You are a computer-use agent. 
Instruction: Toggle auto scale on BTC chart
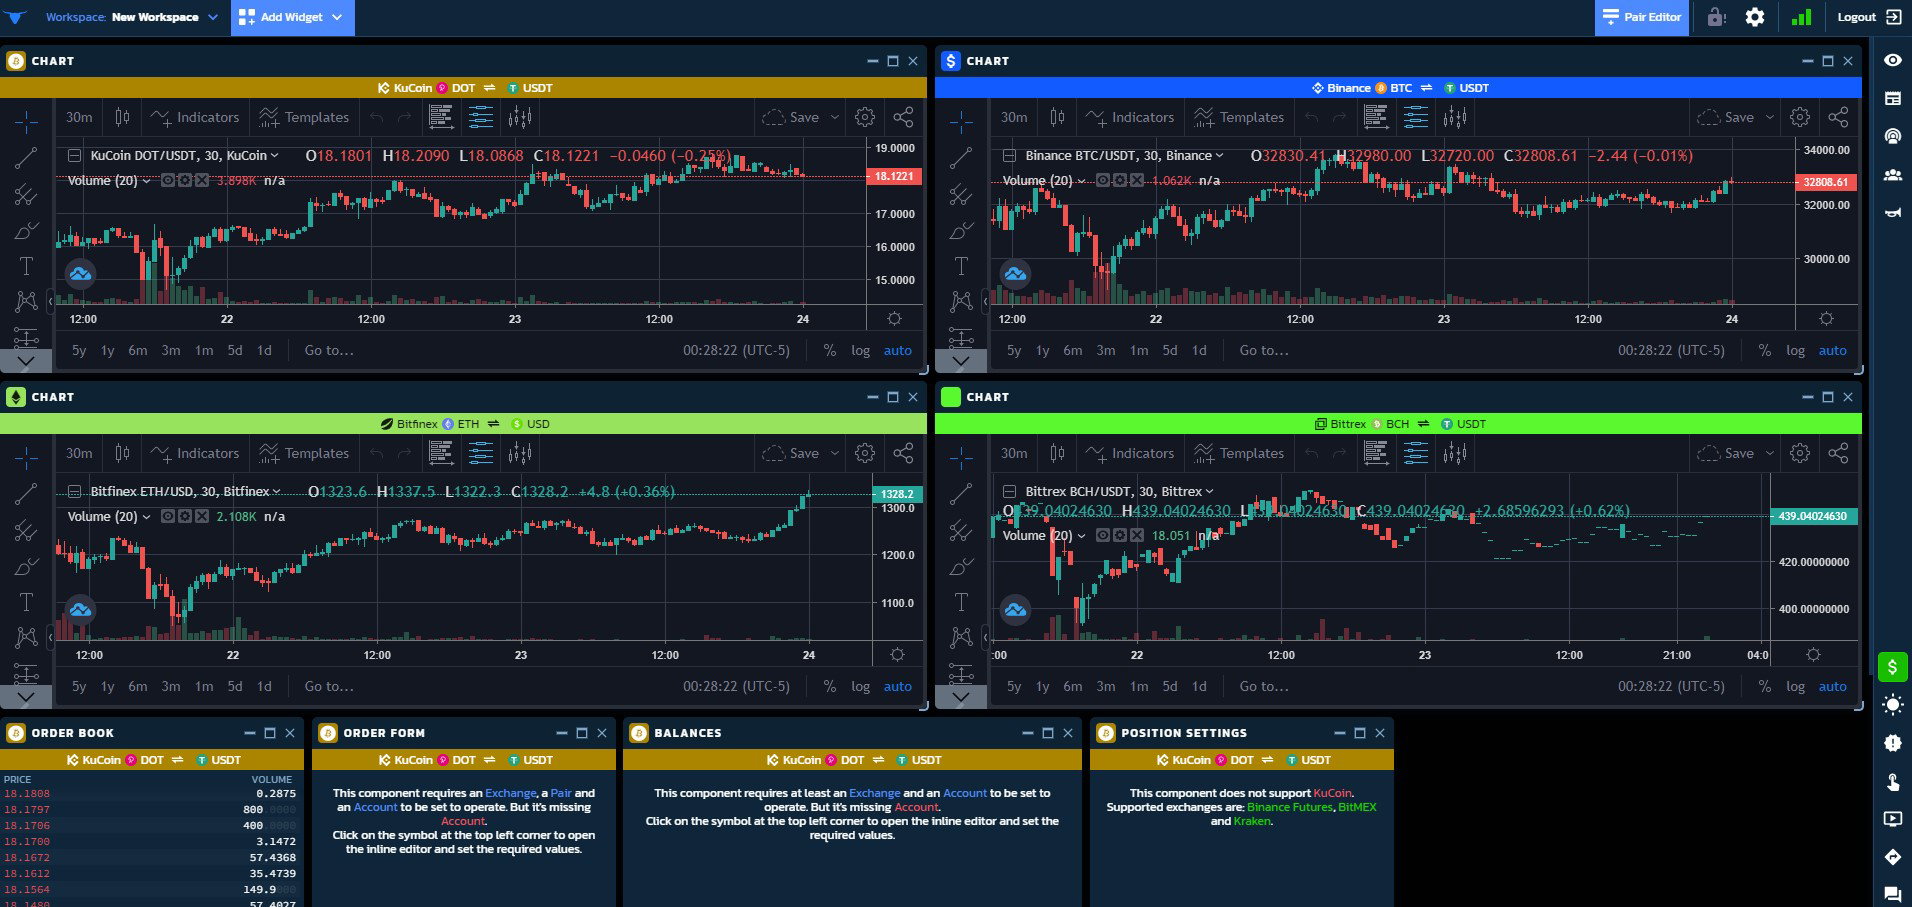[x=1832, y=351]
